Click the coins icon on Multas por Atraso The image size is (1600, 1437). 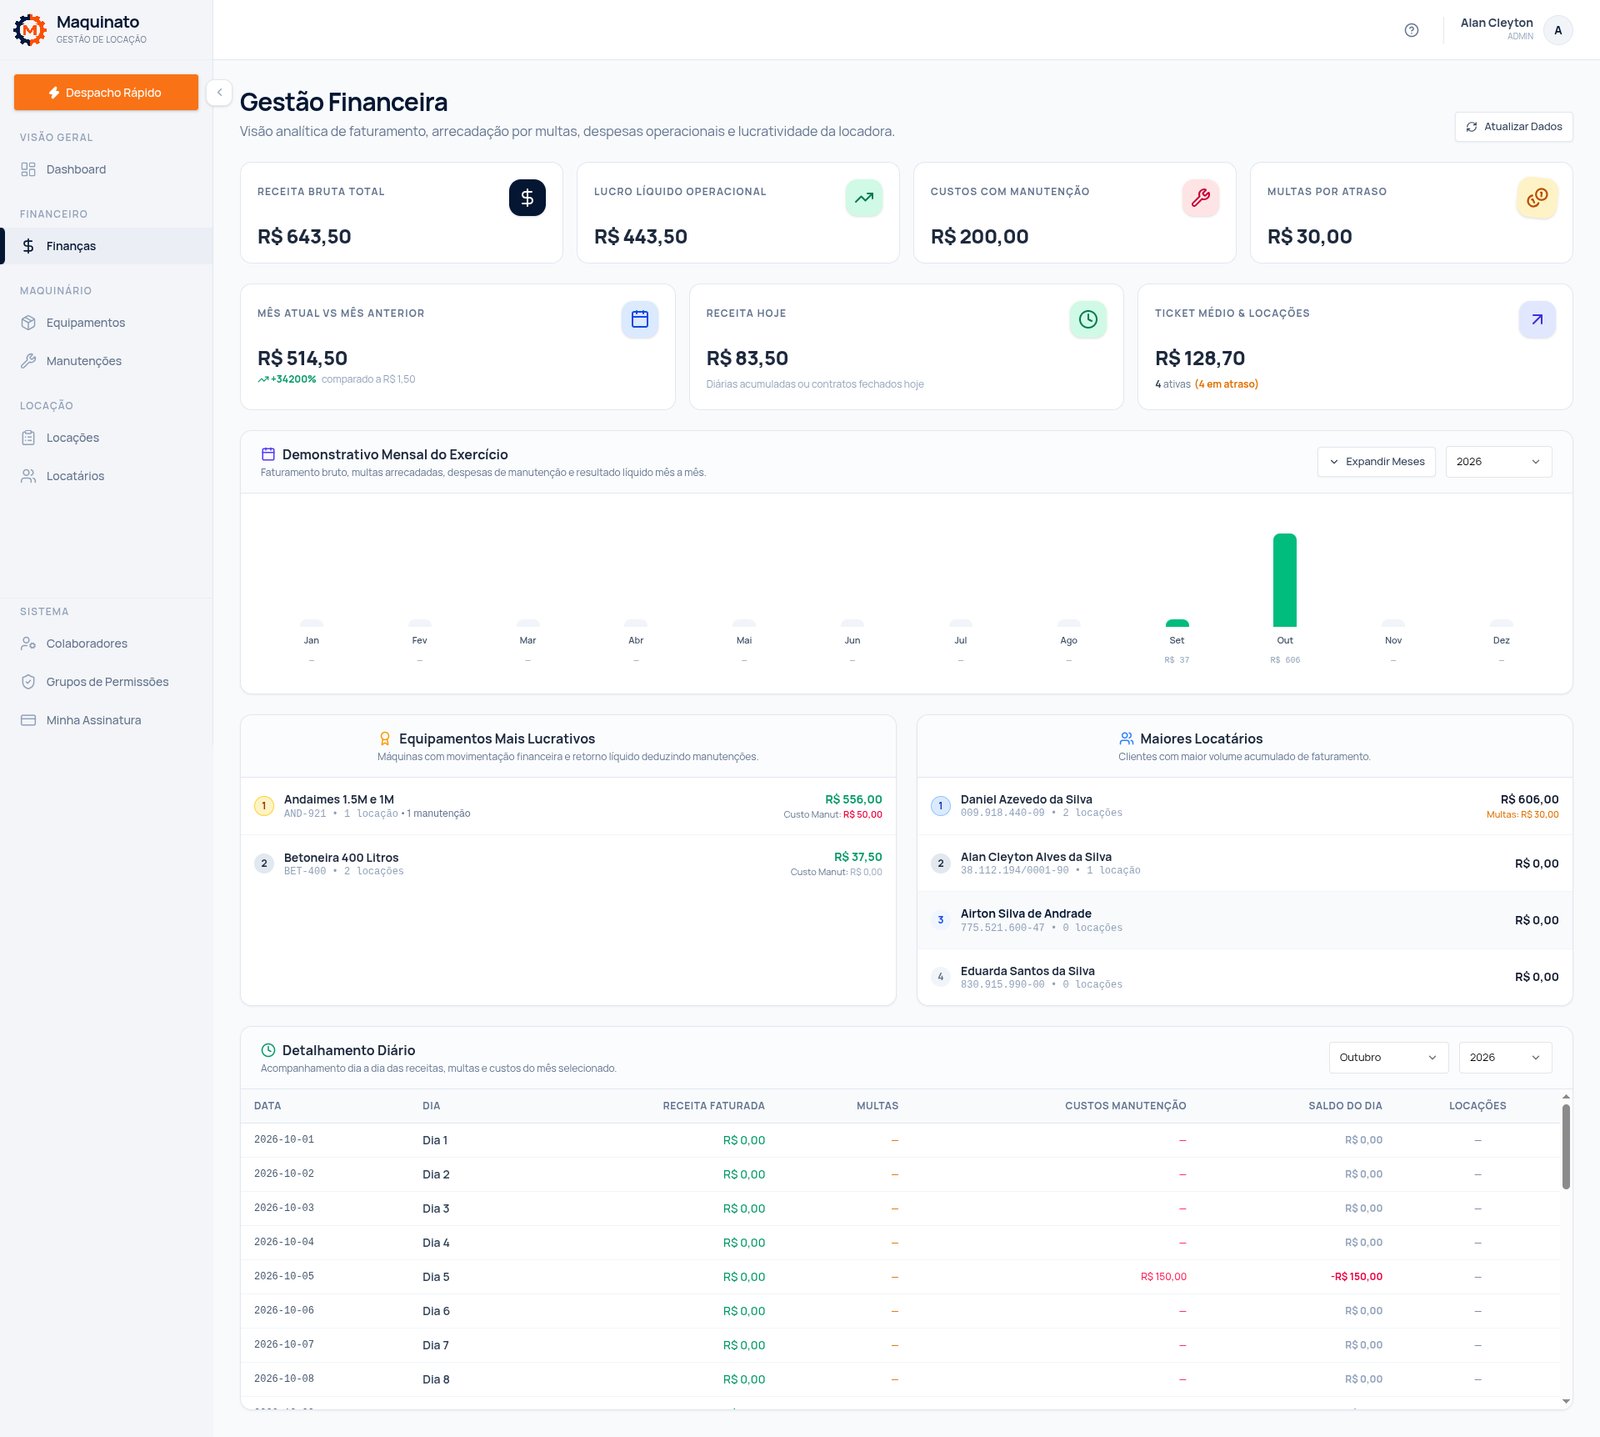coord(1537,198)
